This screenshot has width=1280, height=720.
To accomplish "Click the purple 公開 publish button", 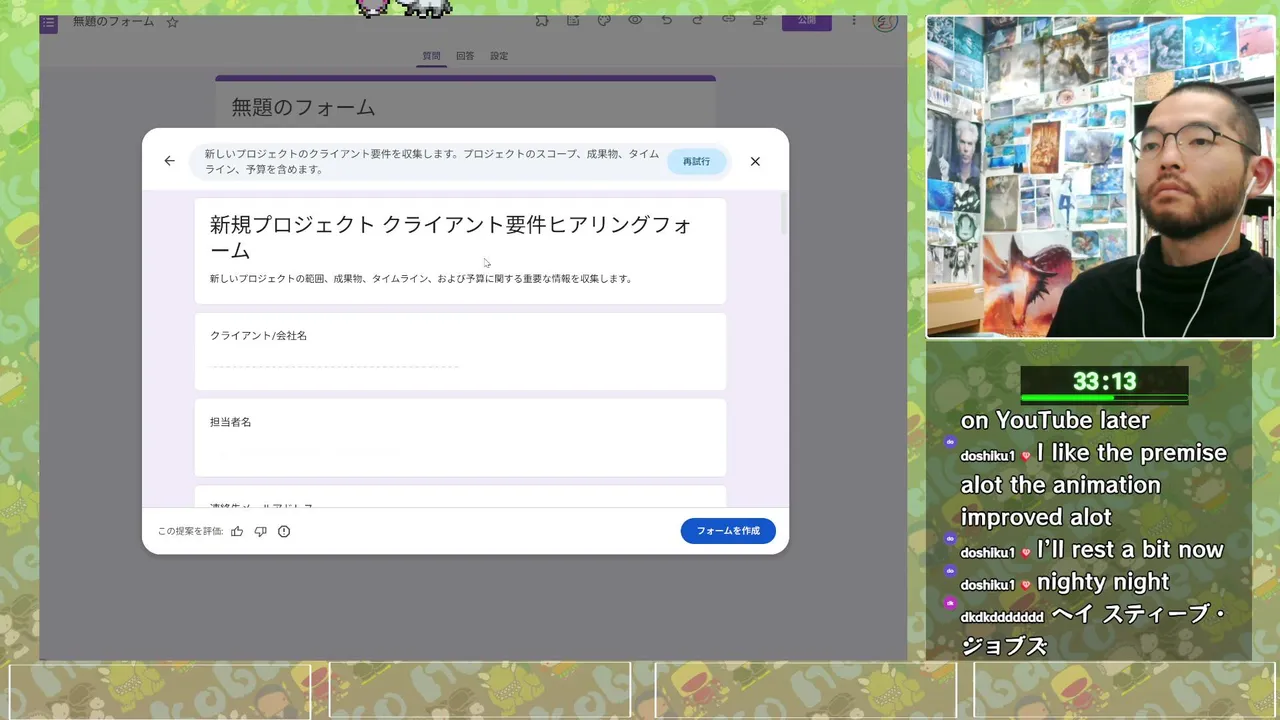I will click(807, 21).
